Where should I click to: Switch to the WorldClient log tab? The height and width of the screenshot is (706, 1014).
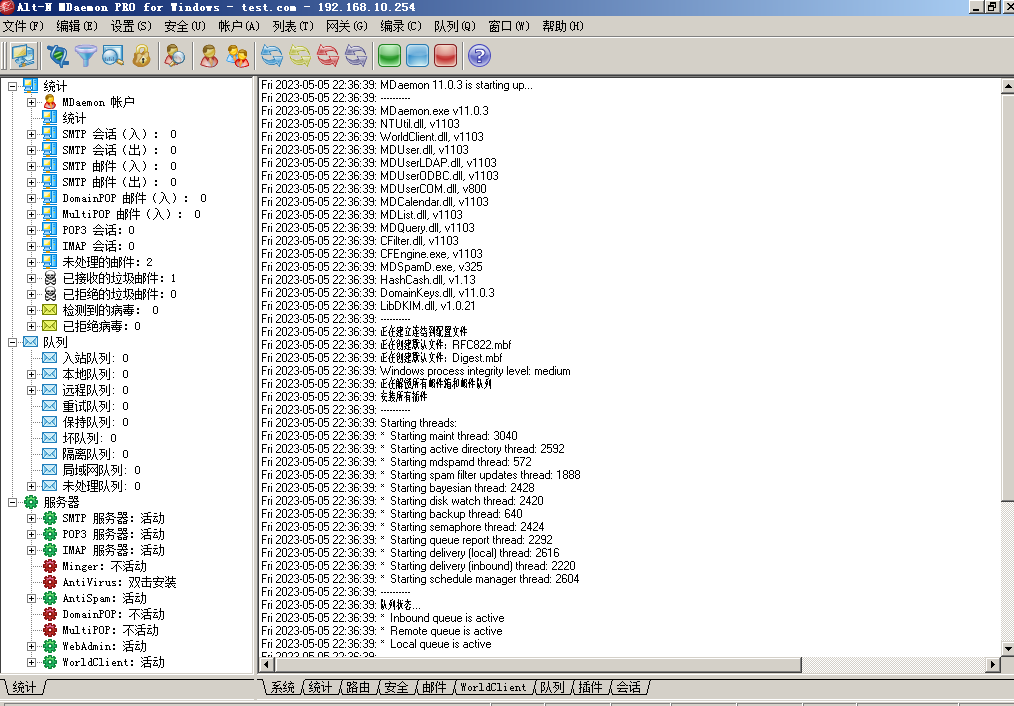pos(493,687)
